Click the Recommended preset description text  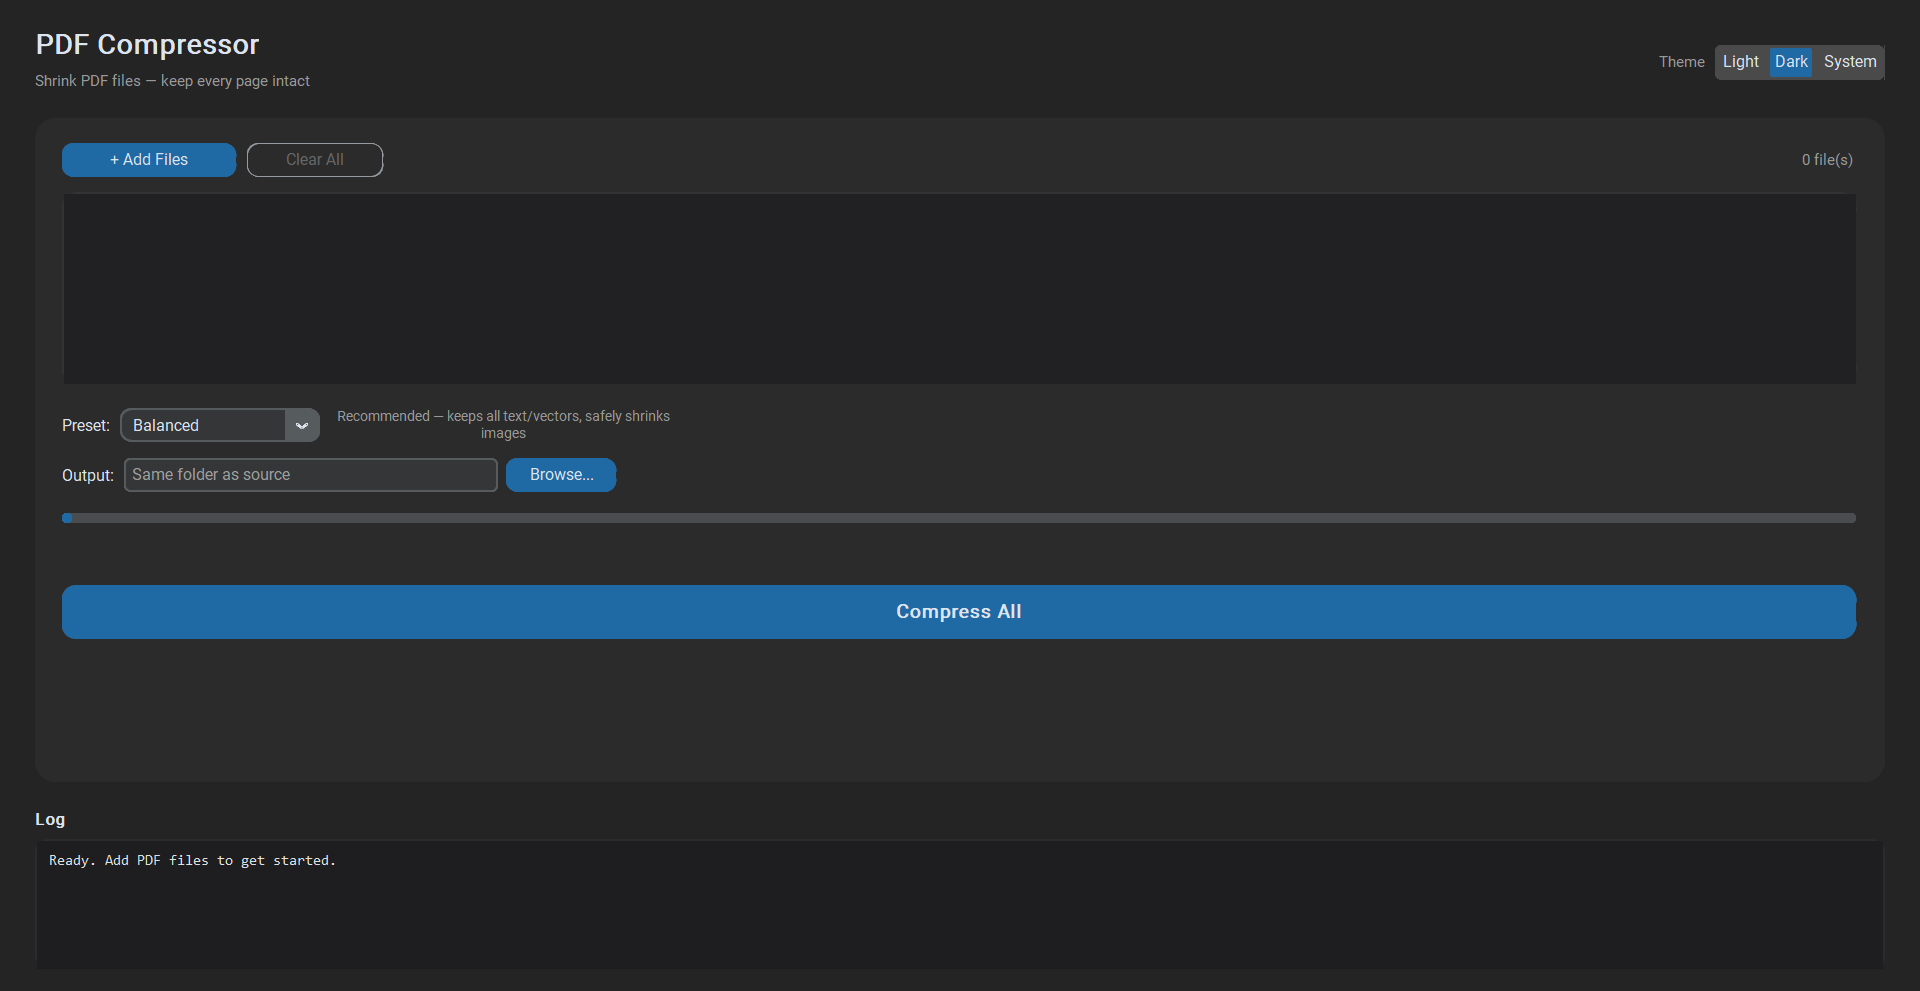click(x=503, y=425)
